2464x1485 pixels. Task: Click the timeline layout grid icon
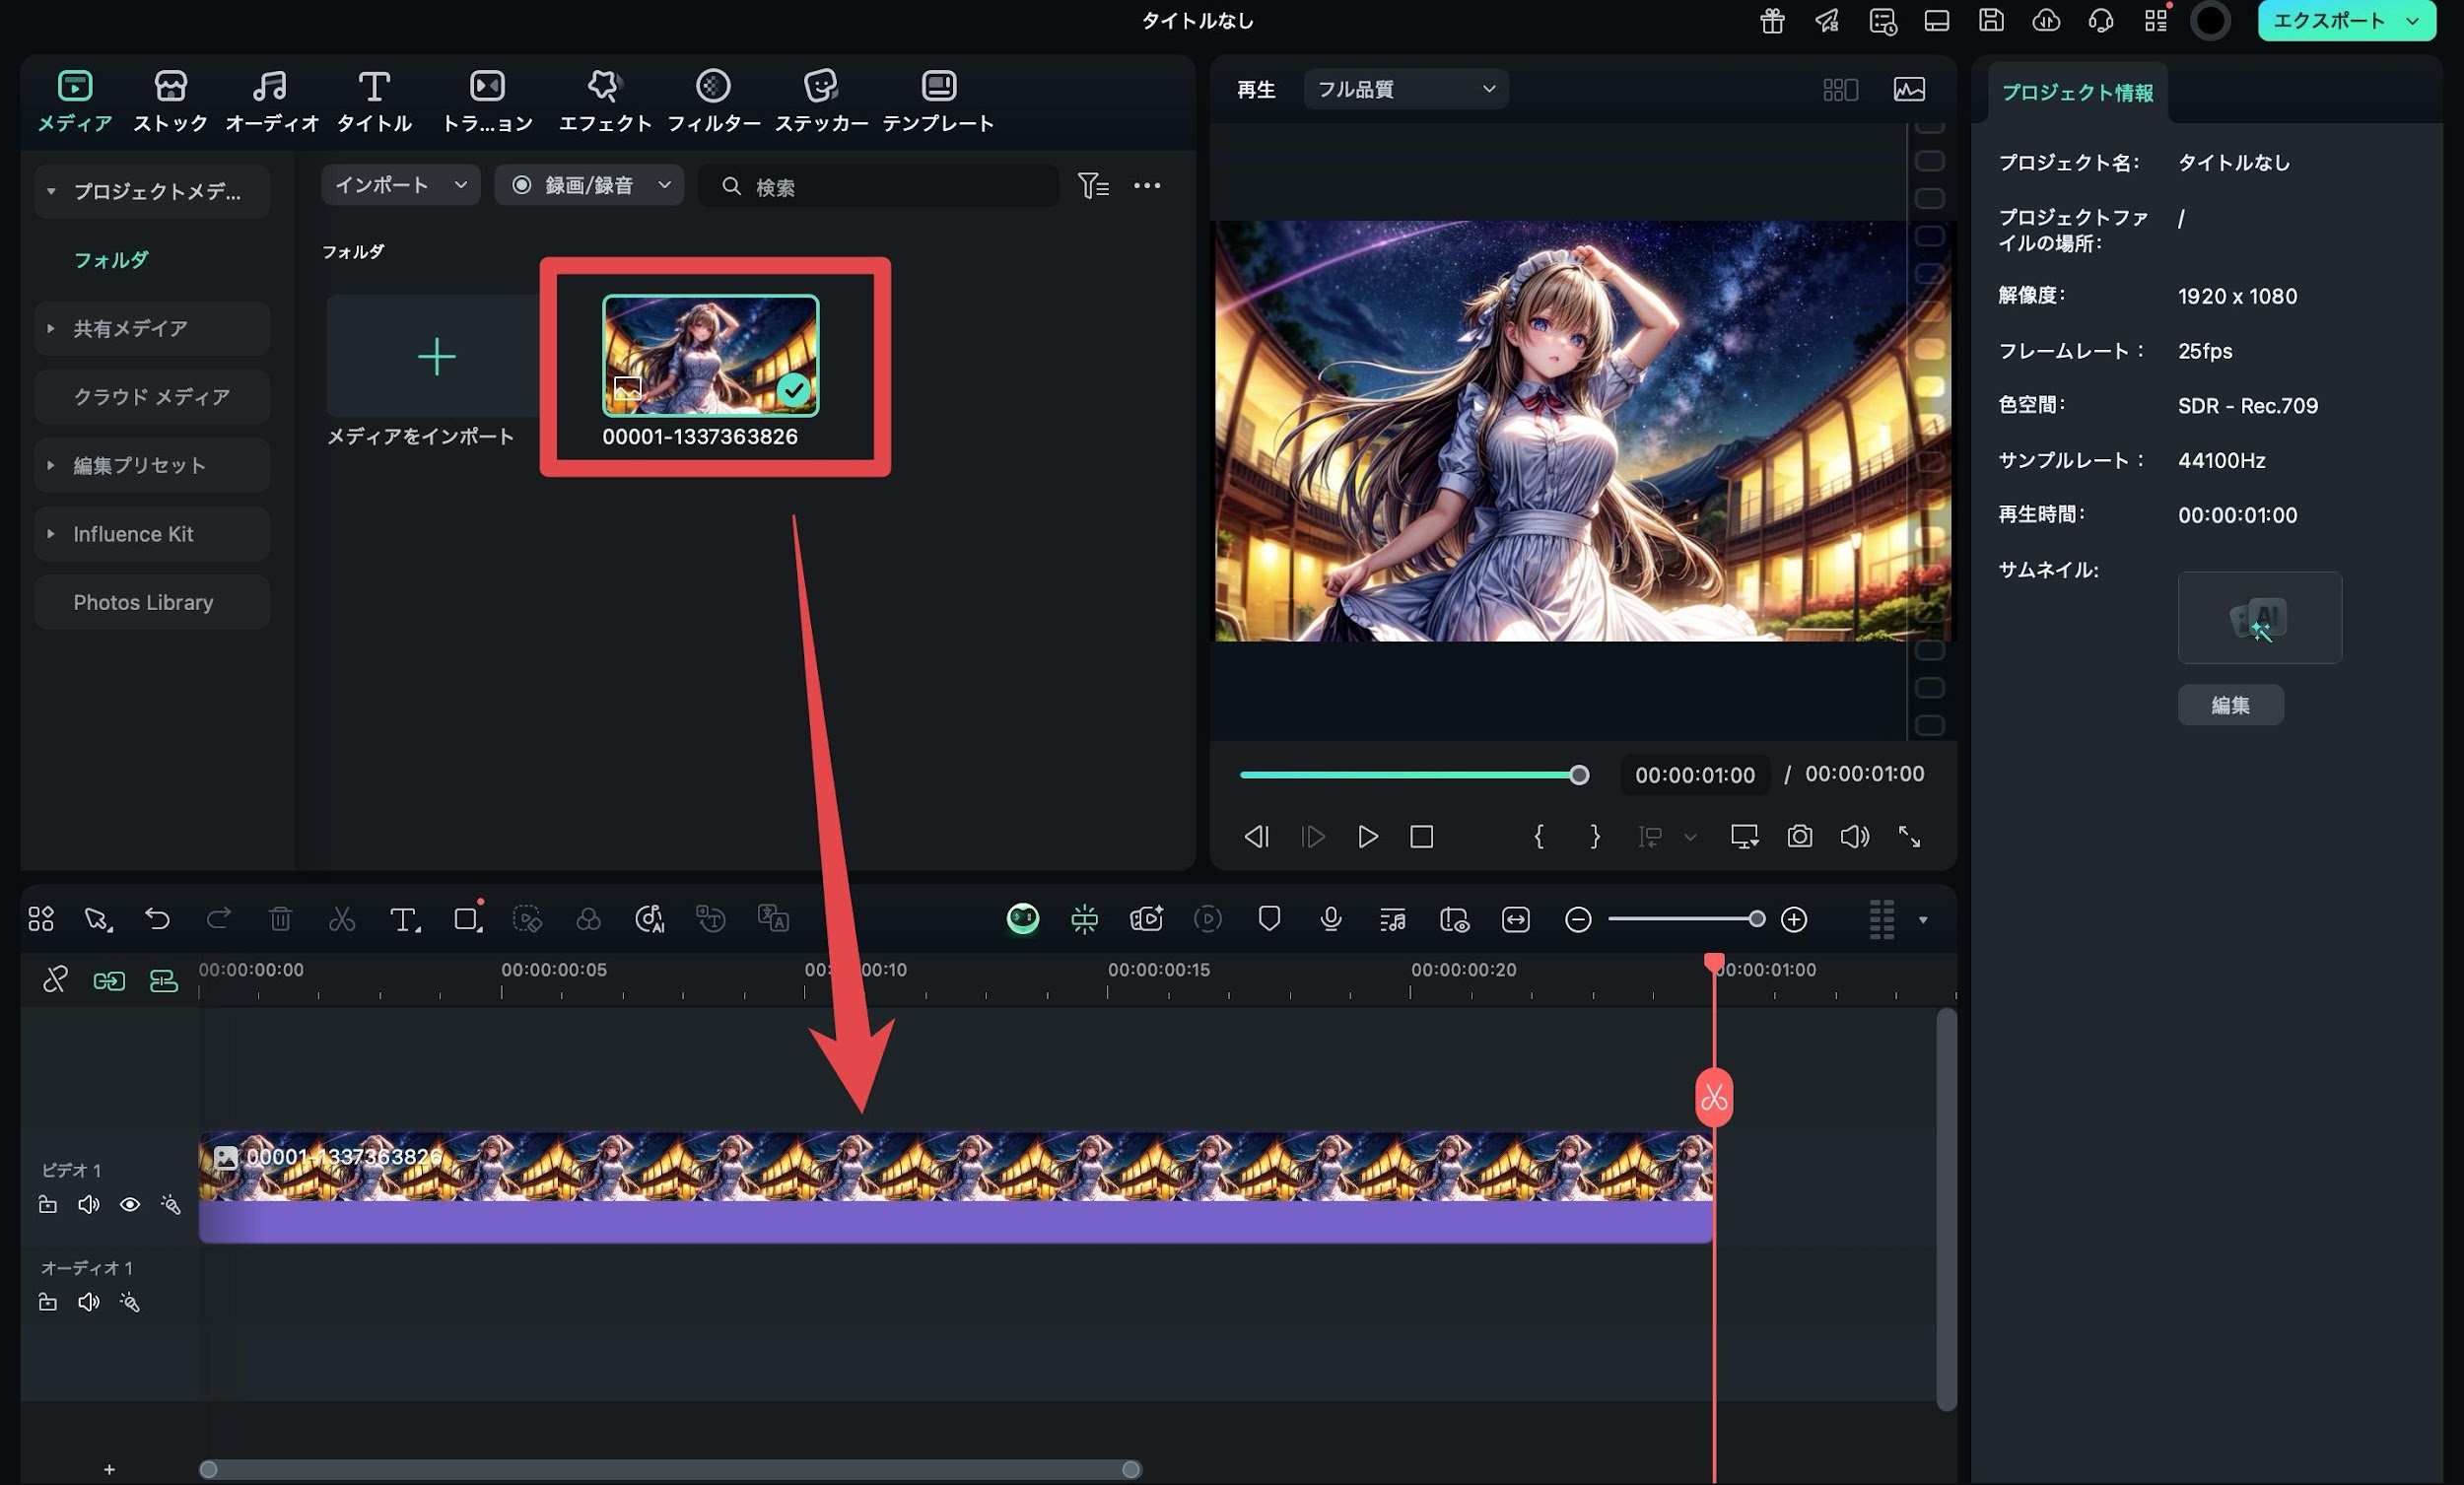41,918
